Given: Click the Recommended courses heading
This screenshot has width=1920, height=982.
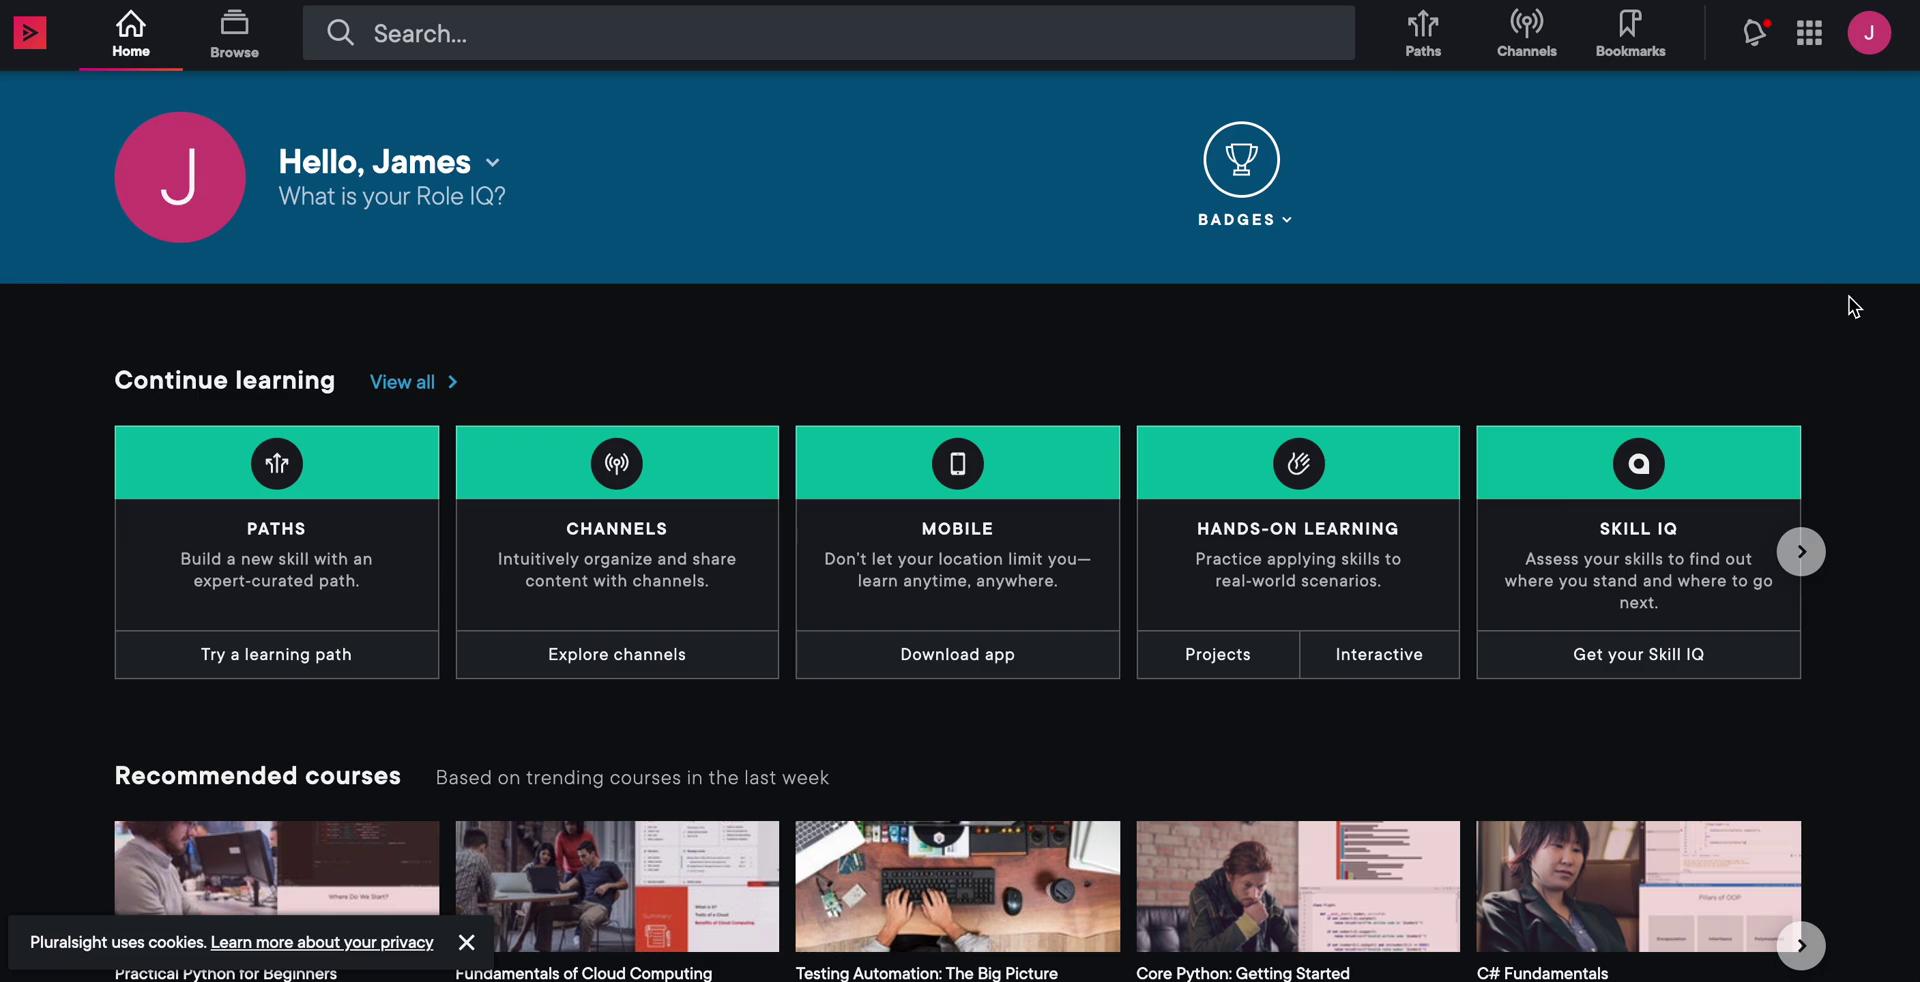Looking at the screenshot, I should (258, 776).
